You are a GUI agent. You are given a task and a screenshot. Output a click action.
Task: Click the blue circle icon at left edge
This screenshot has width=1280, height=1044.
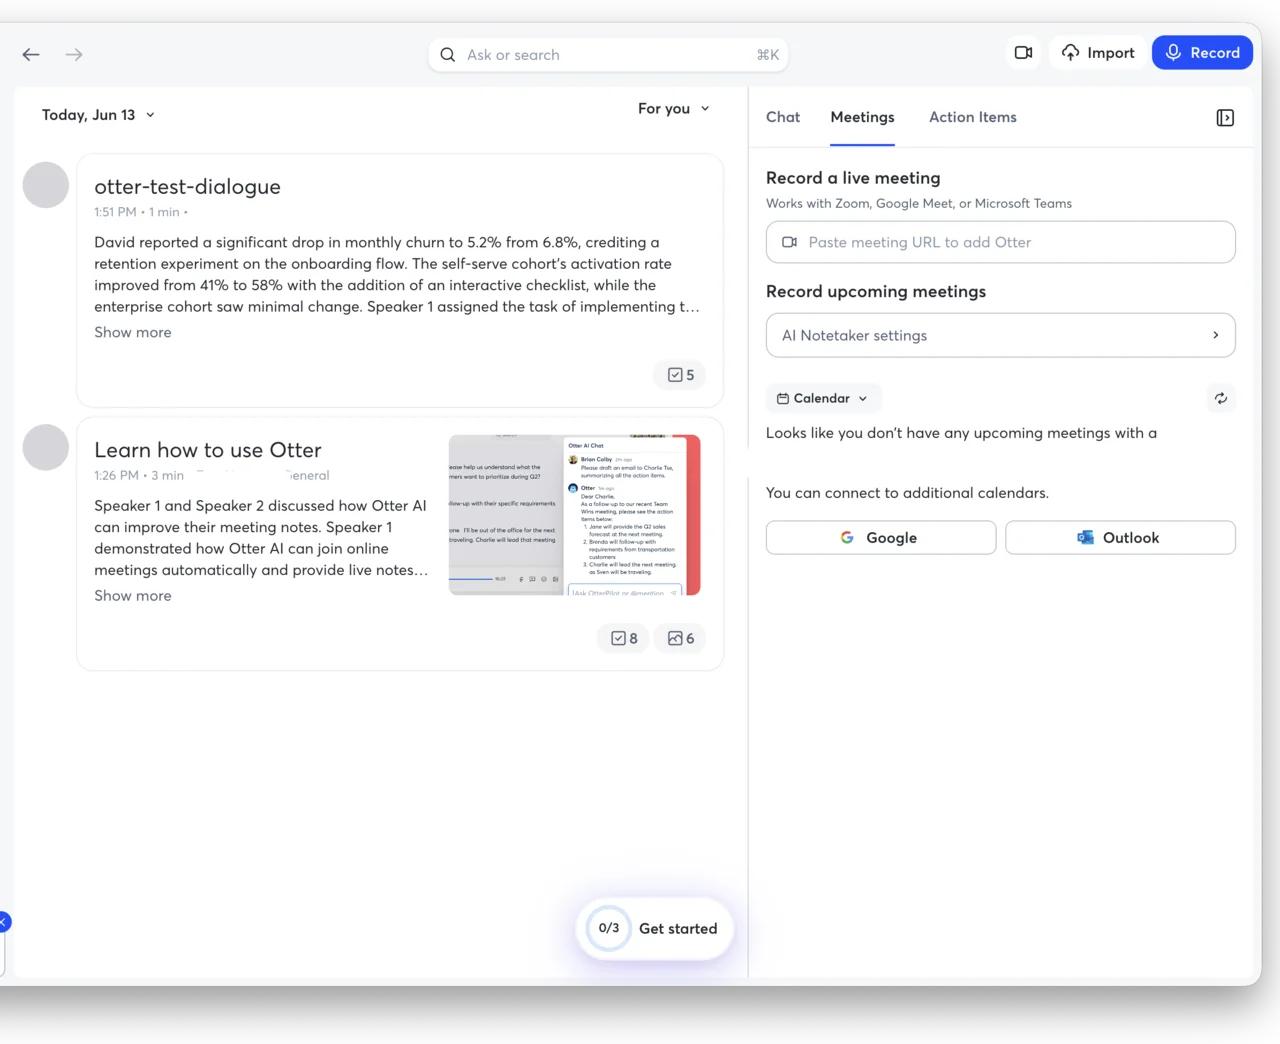pyautogui.click(x=3, y=922)
